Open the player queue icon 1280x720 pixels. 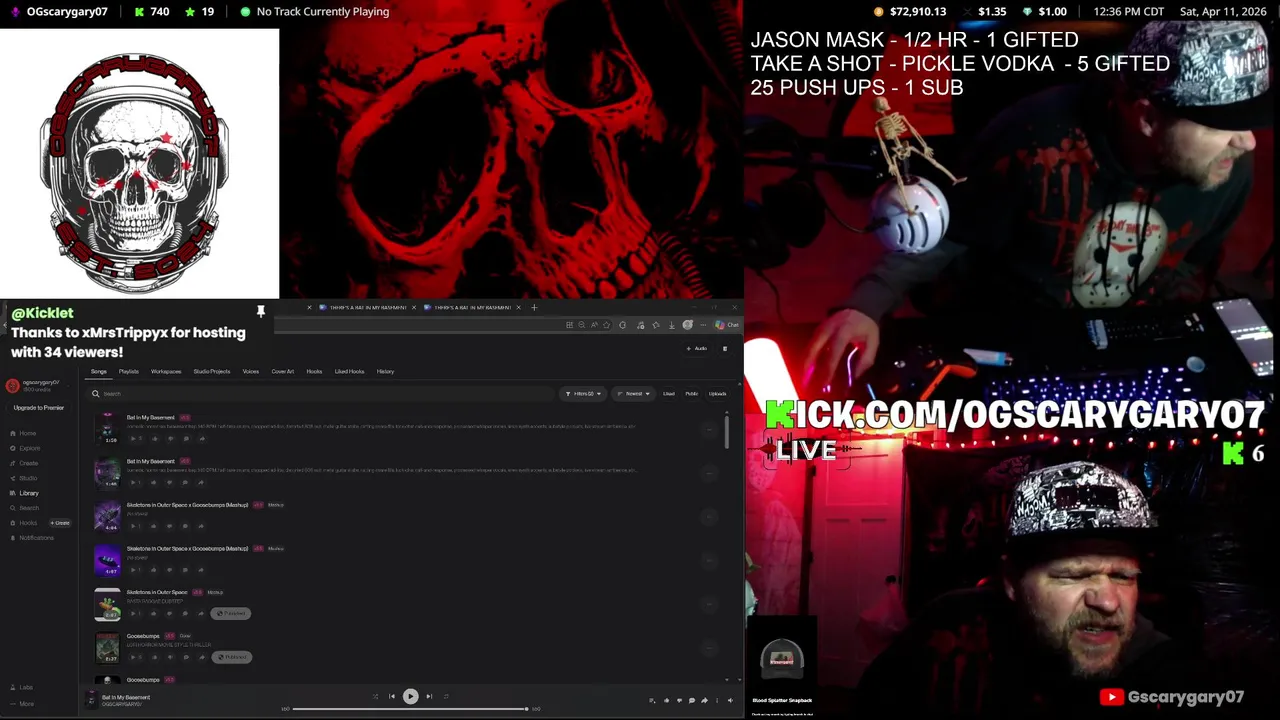point(652,700)
